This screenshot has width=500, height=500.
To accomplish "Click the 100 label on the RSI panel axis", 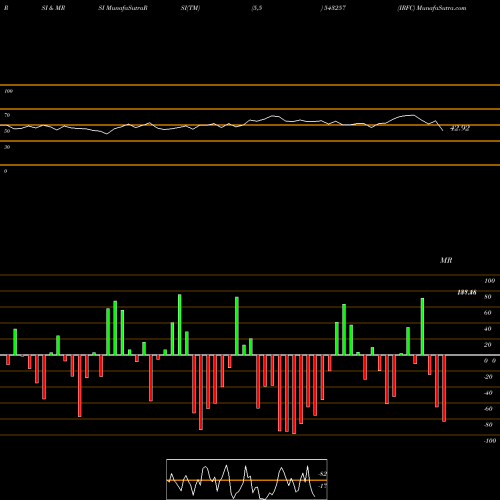I will pyautogui.click(x=8, y=91).
